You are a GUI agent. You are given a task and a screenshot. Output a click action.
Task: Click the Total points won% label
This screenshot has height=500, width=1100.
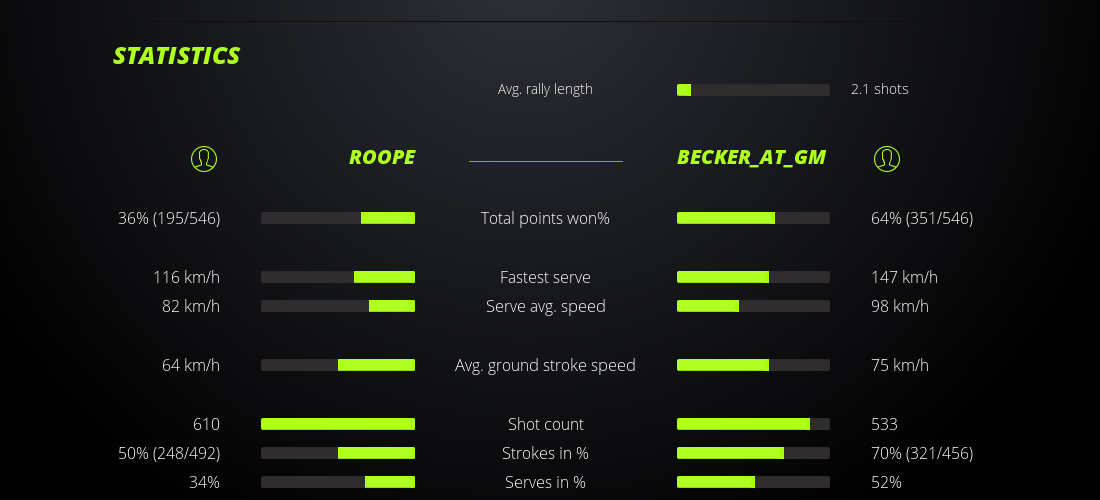click(x=545, y=218)
